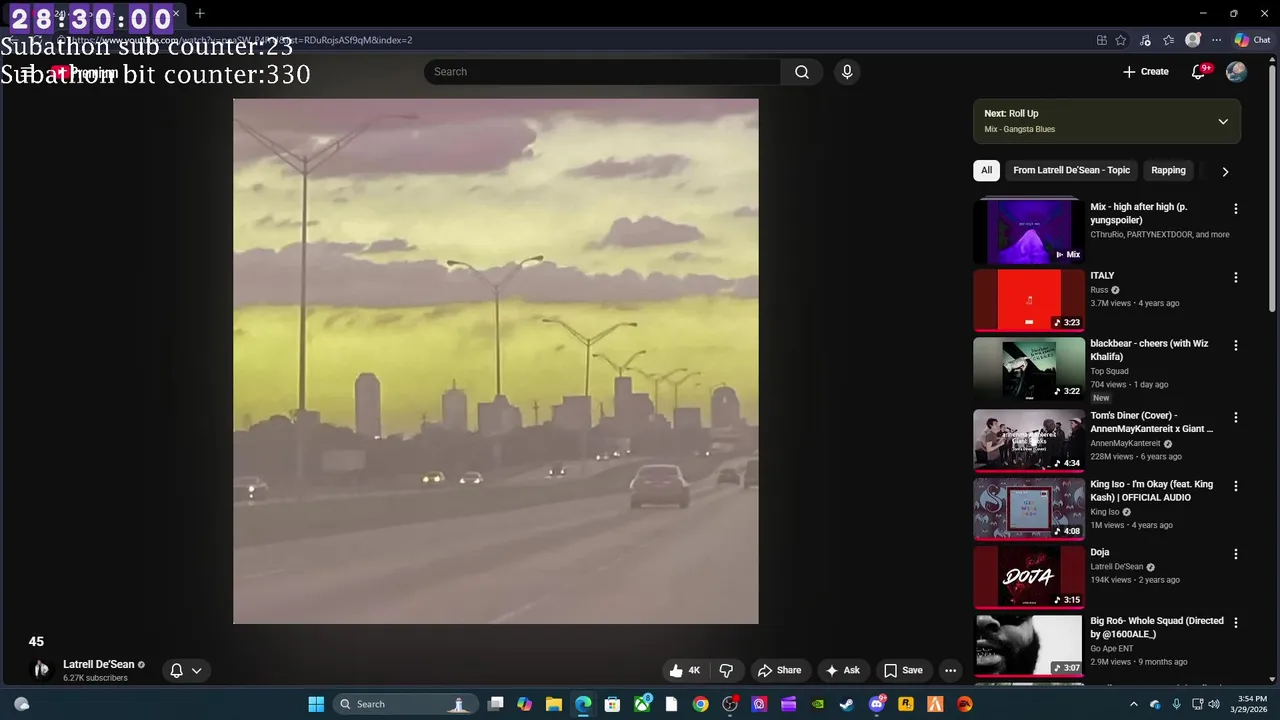Expand notification preferences chevron beside bell

click(197, 670)
